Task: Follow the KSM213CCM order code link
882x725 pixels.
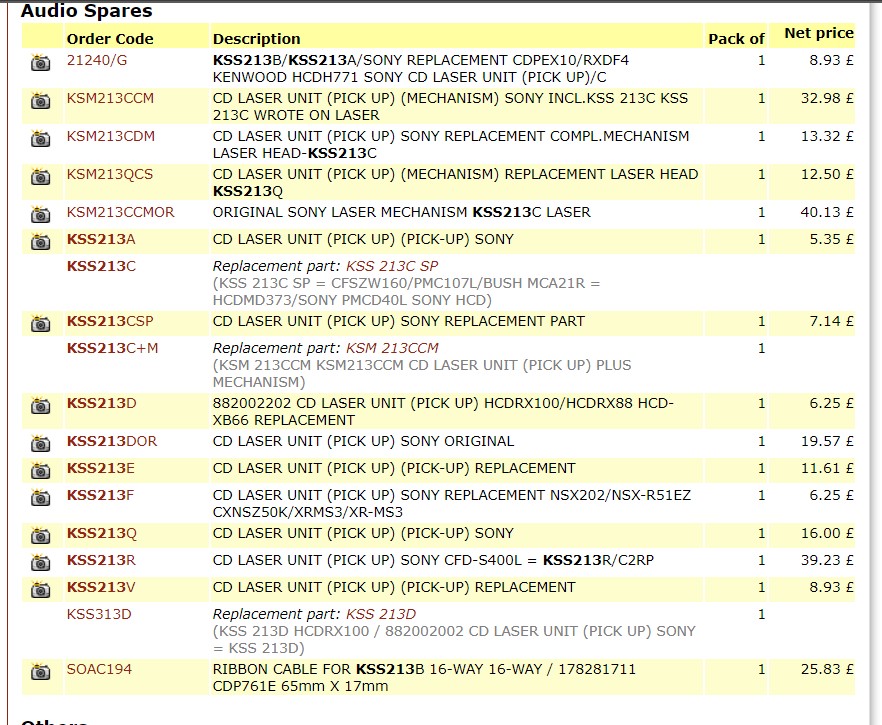Action: [110, 98]
